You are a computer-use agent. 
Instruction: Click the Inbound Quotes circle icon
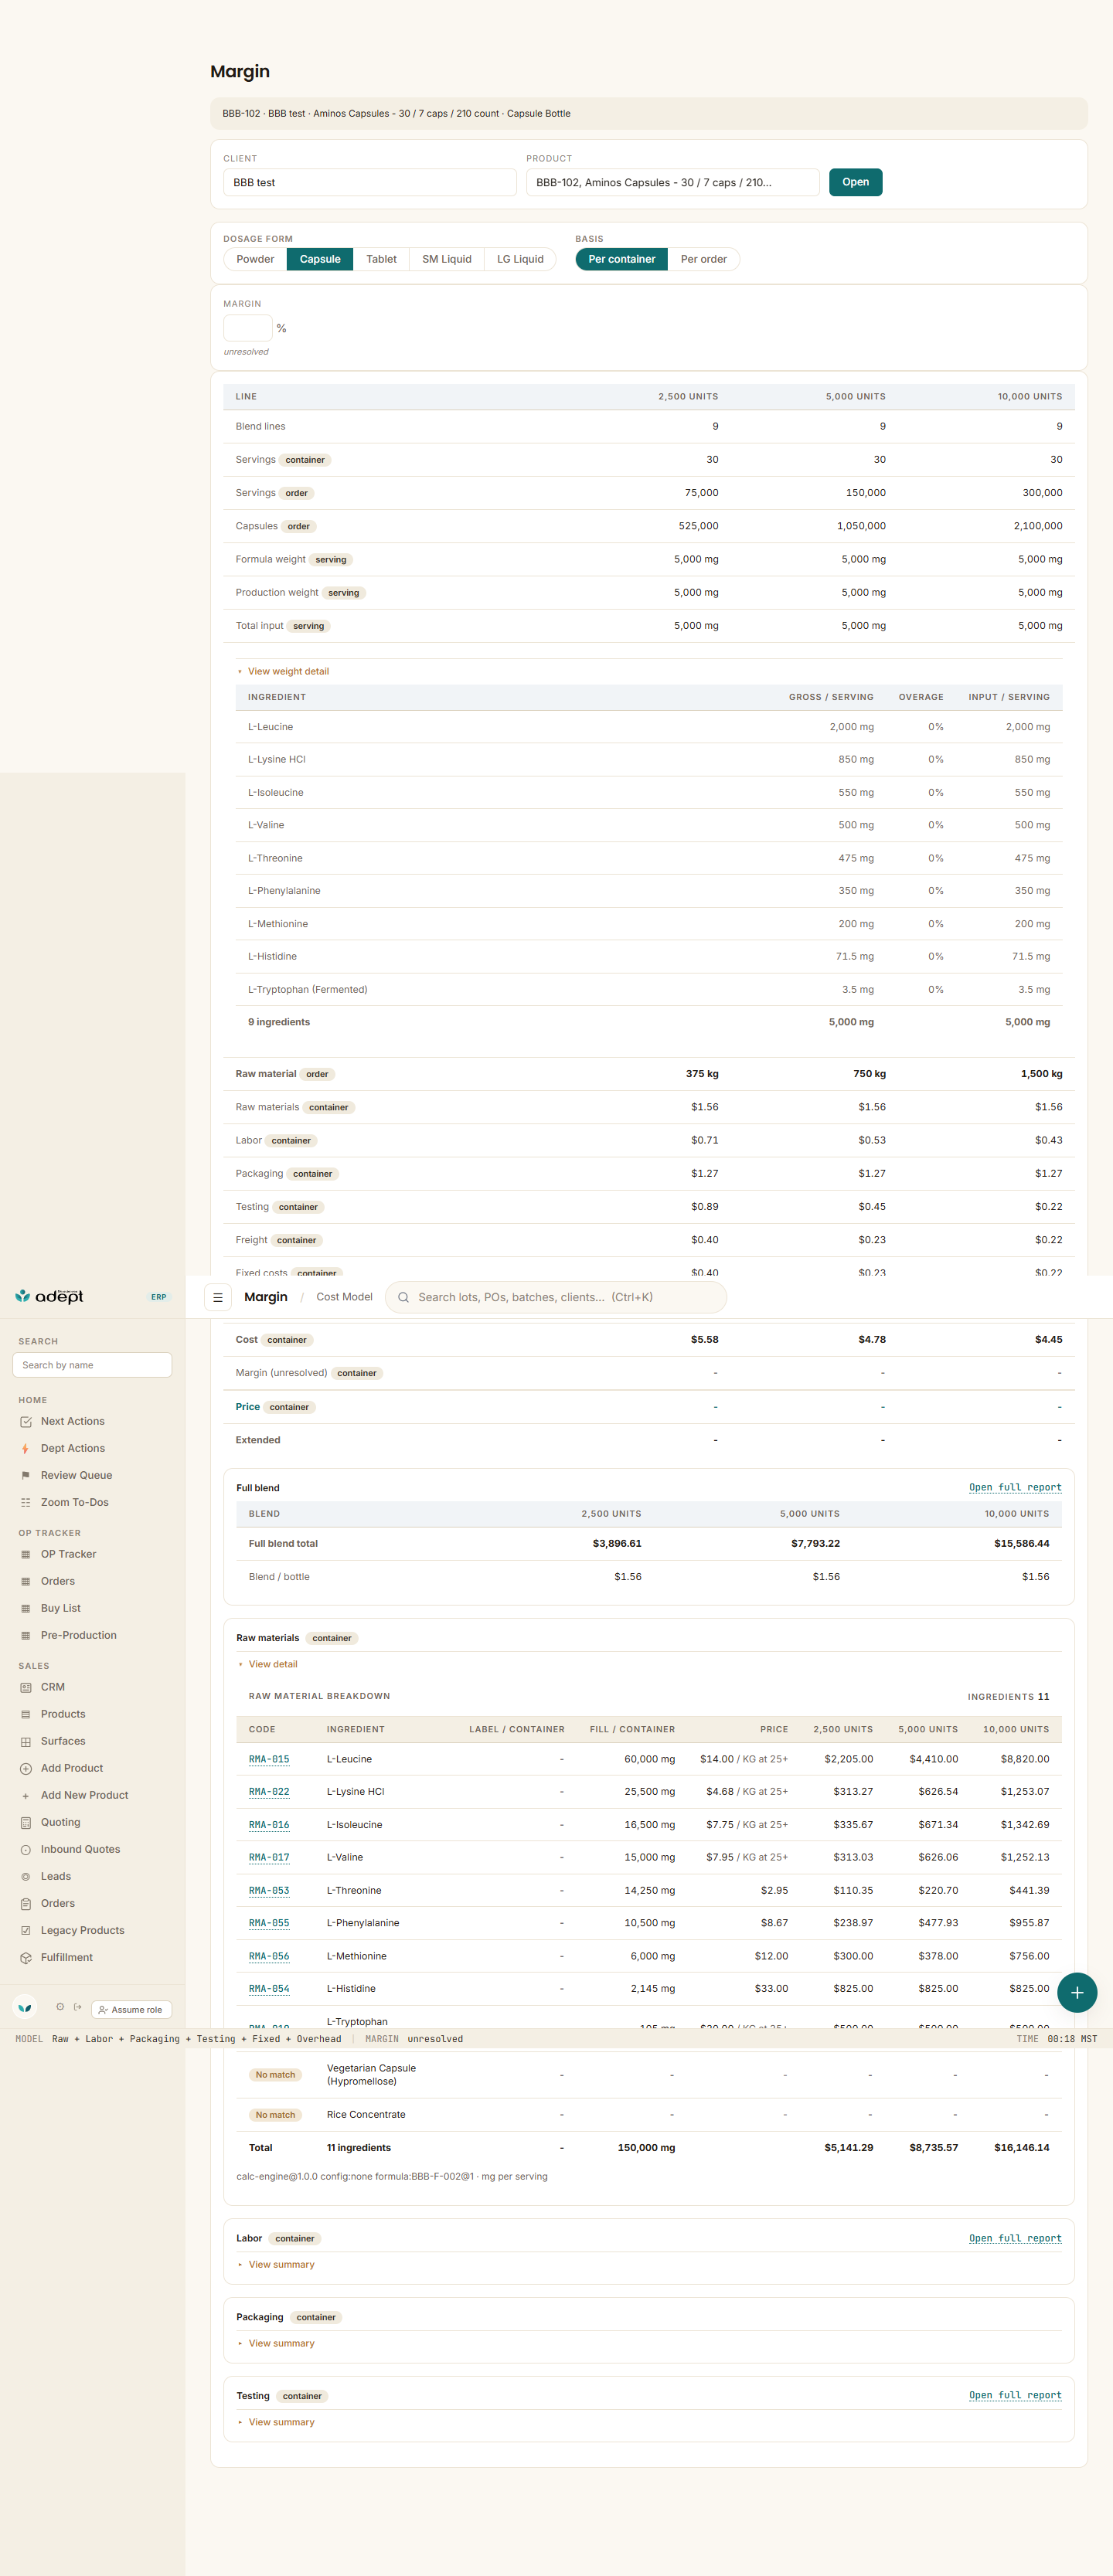tap(26, 1849)
